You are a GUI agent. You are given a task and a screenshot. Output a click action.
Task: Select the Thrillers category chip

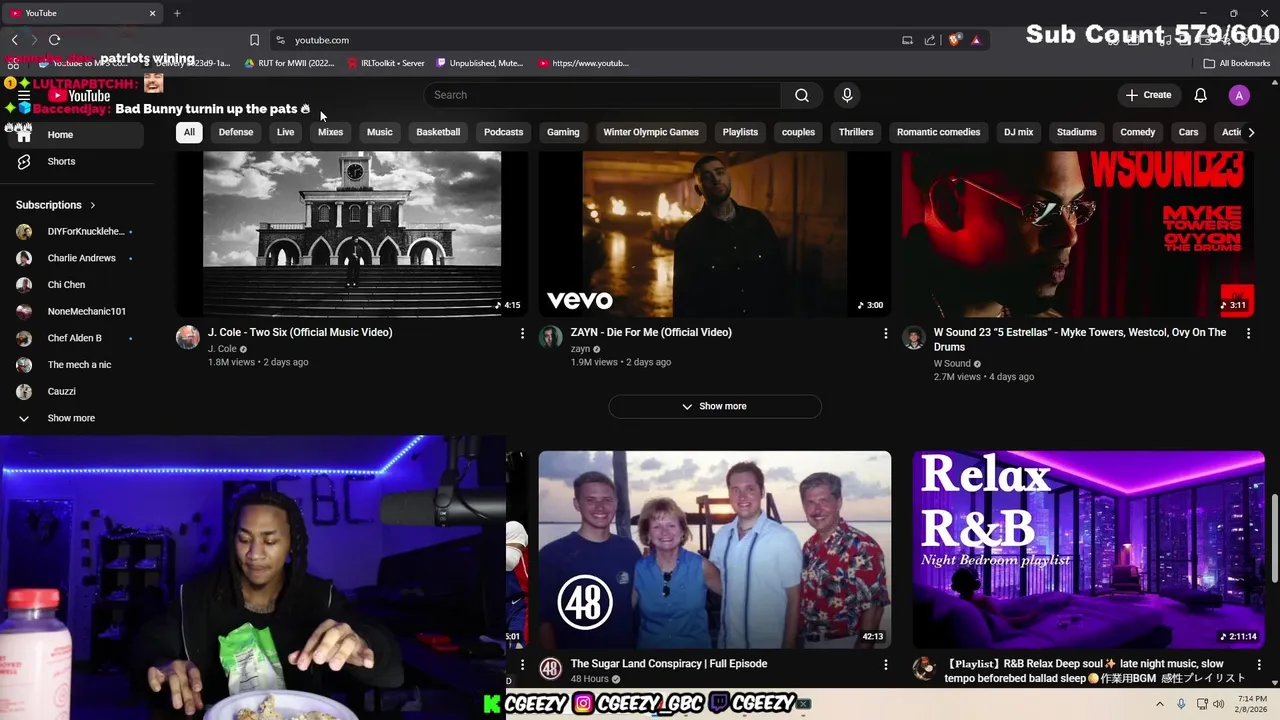pos(856,132)
